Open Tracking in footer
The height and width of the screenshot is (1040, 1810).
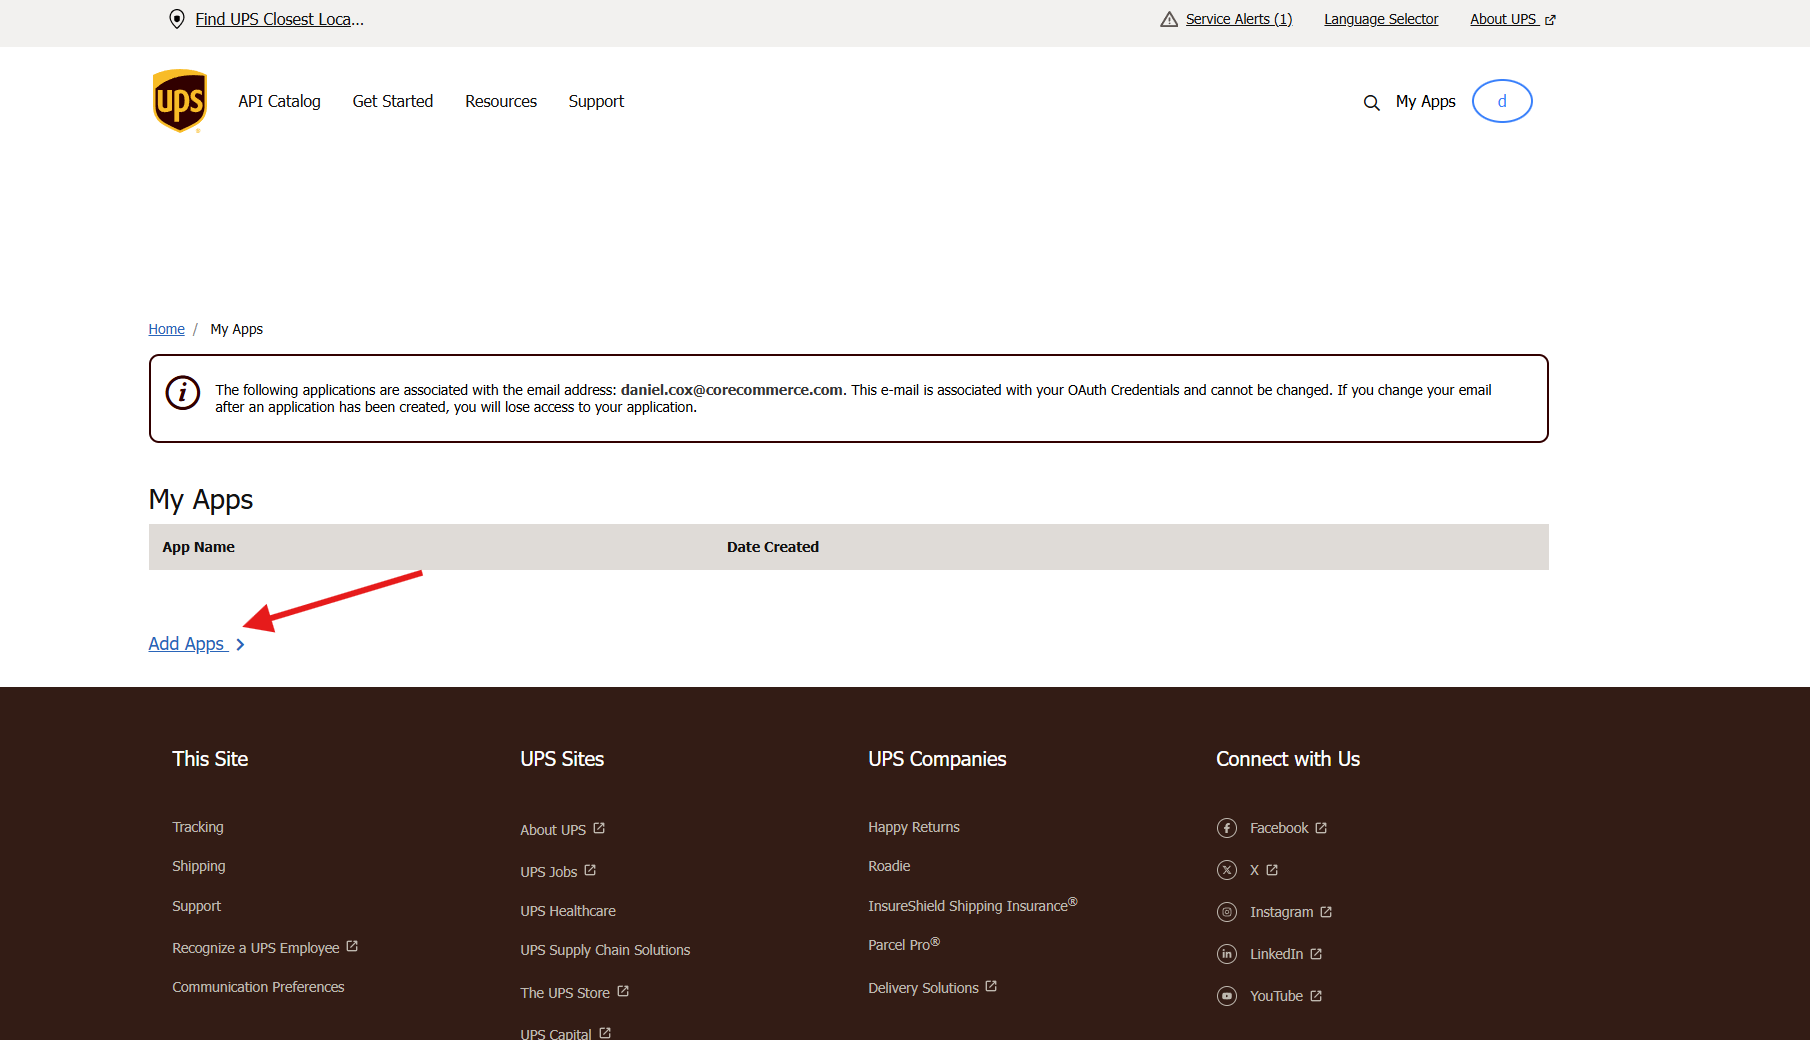pyautogui.click(x=198, y=827)
